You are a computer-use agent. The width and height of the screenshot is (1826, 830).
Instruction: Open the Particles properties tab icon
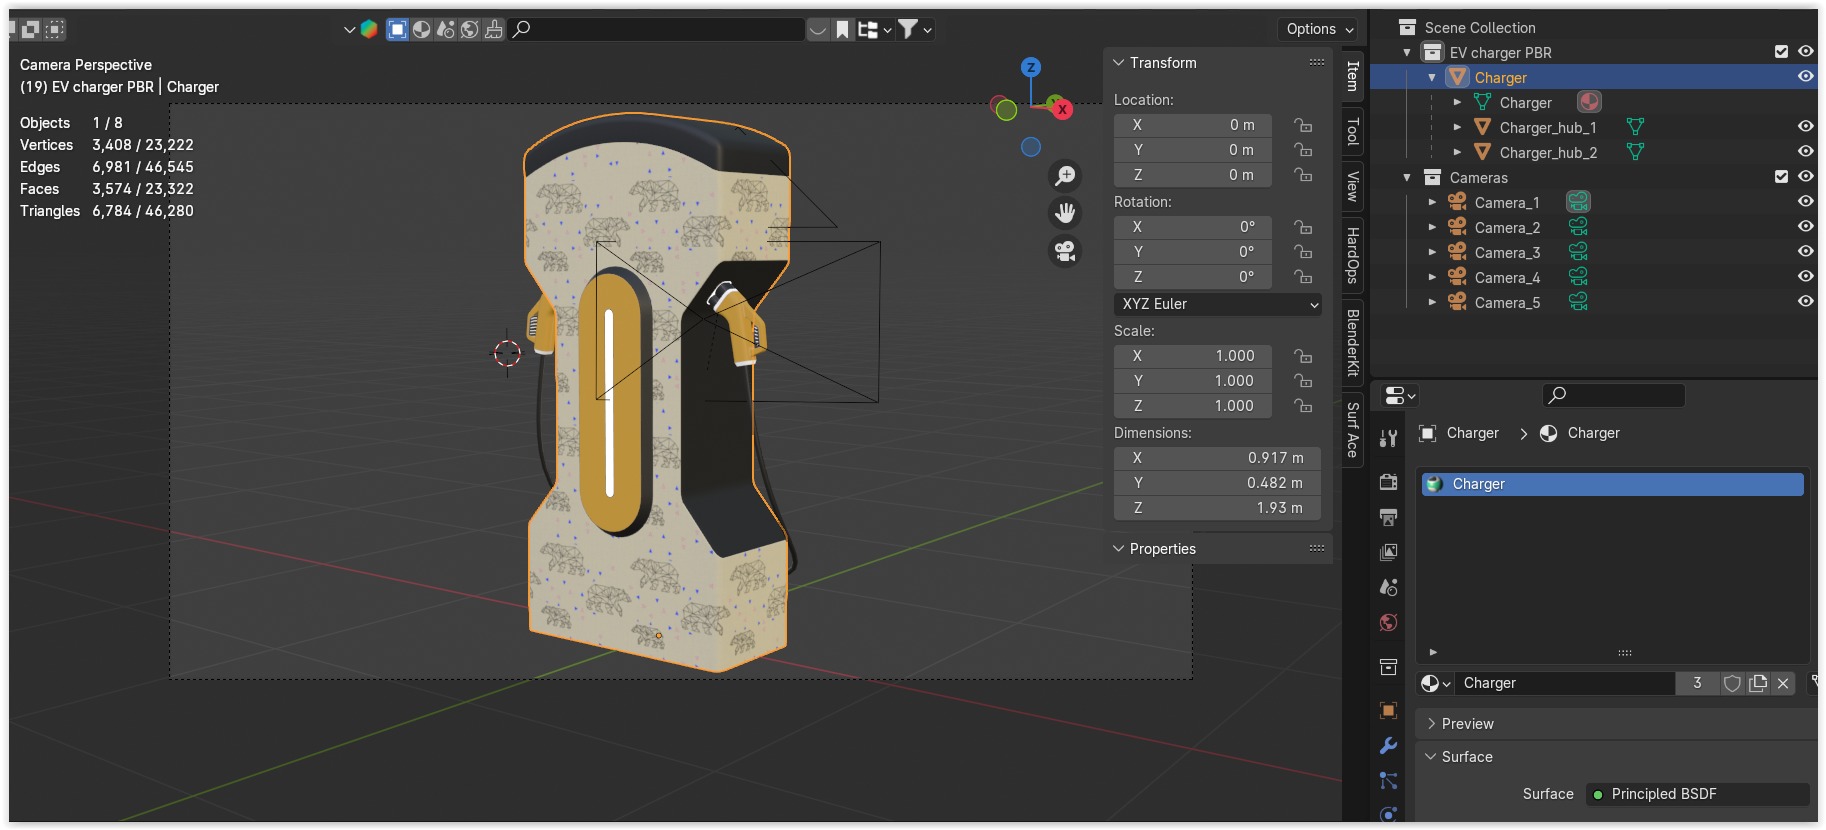click(1388, 781)
